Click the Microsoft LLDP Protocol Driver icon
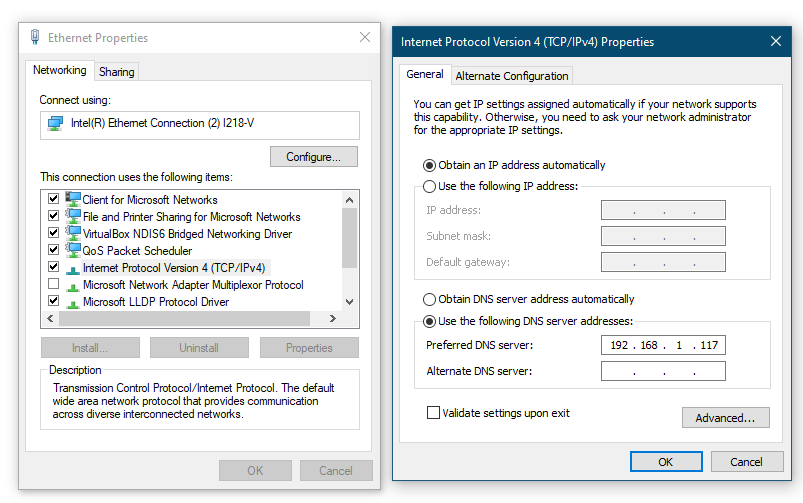 point(73,303)
